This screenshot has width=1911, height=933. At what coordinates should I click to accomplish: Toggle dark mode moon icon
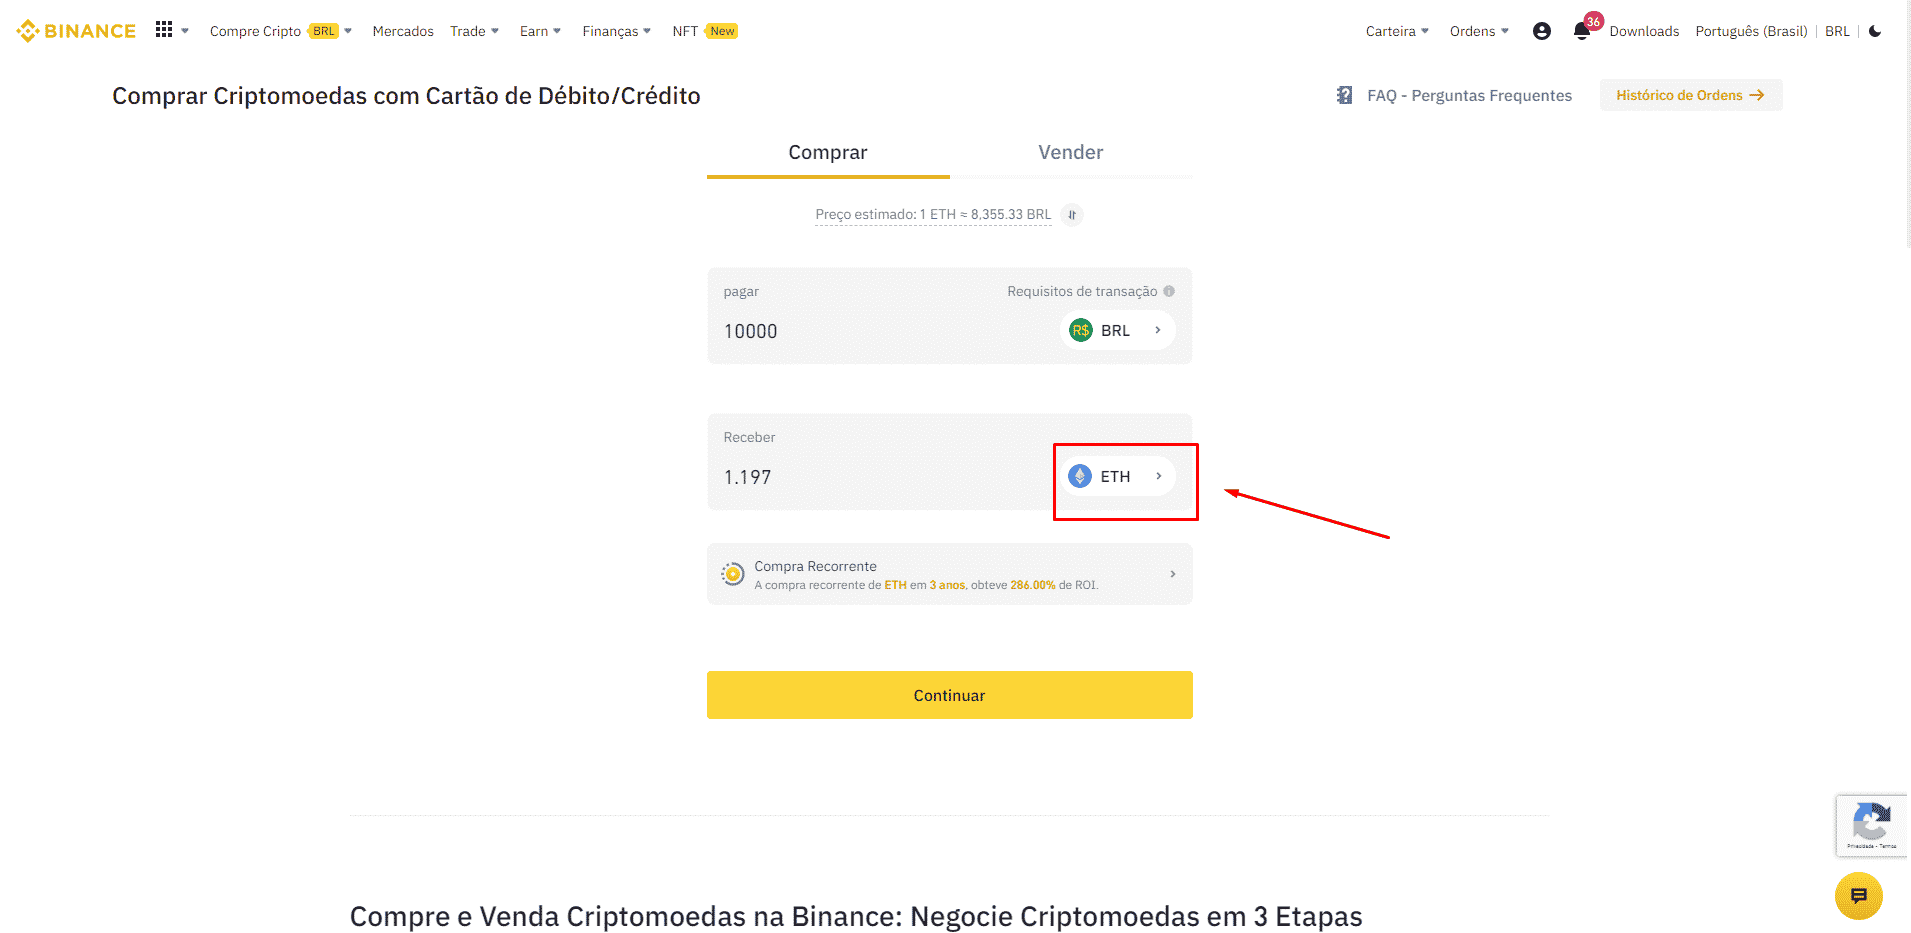tap(1875, 31)
